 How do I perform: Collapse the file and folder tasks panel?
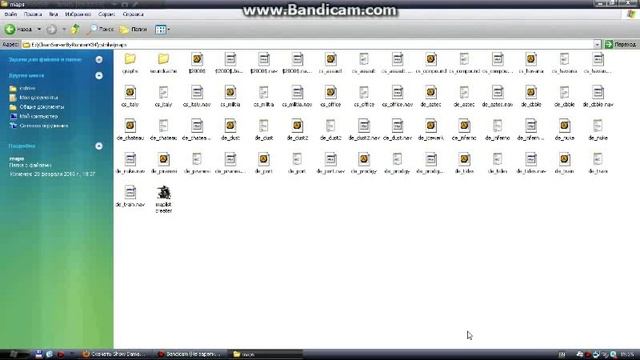click(x=99, y=60)
